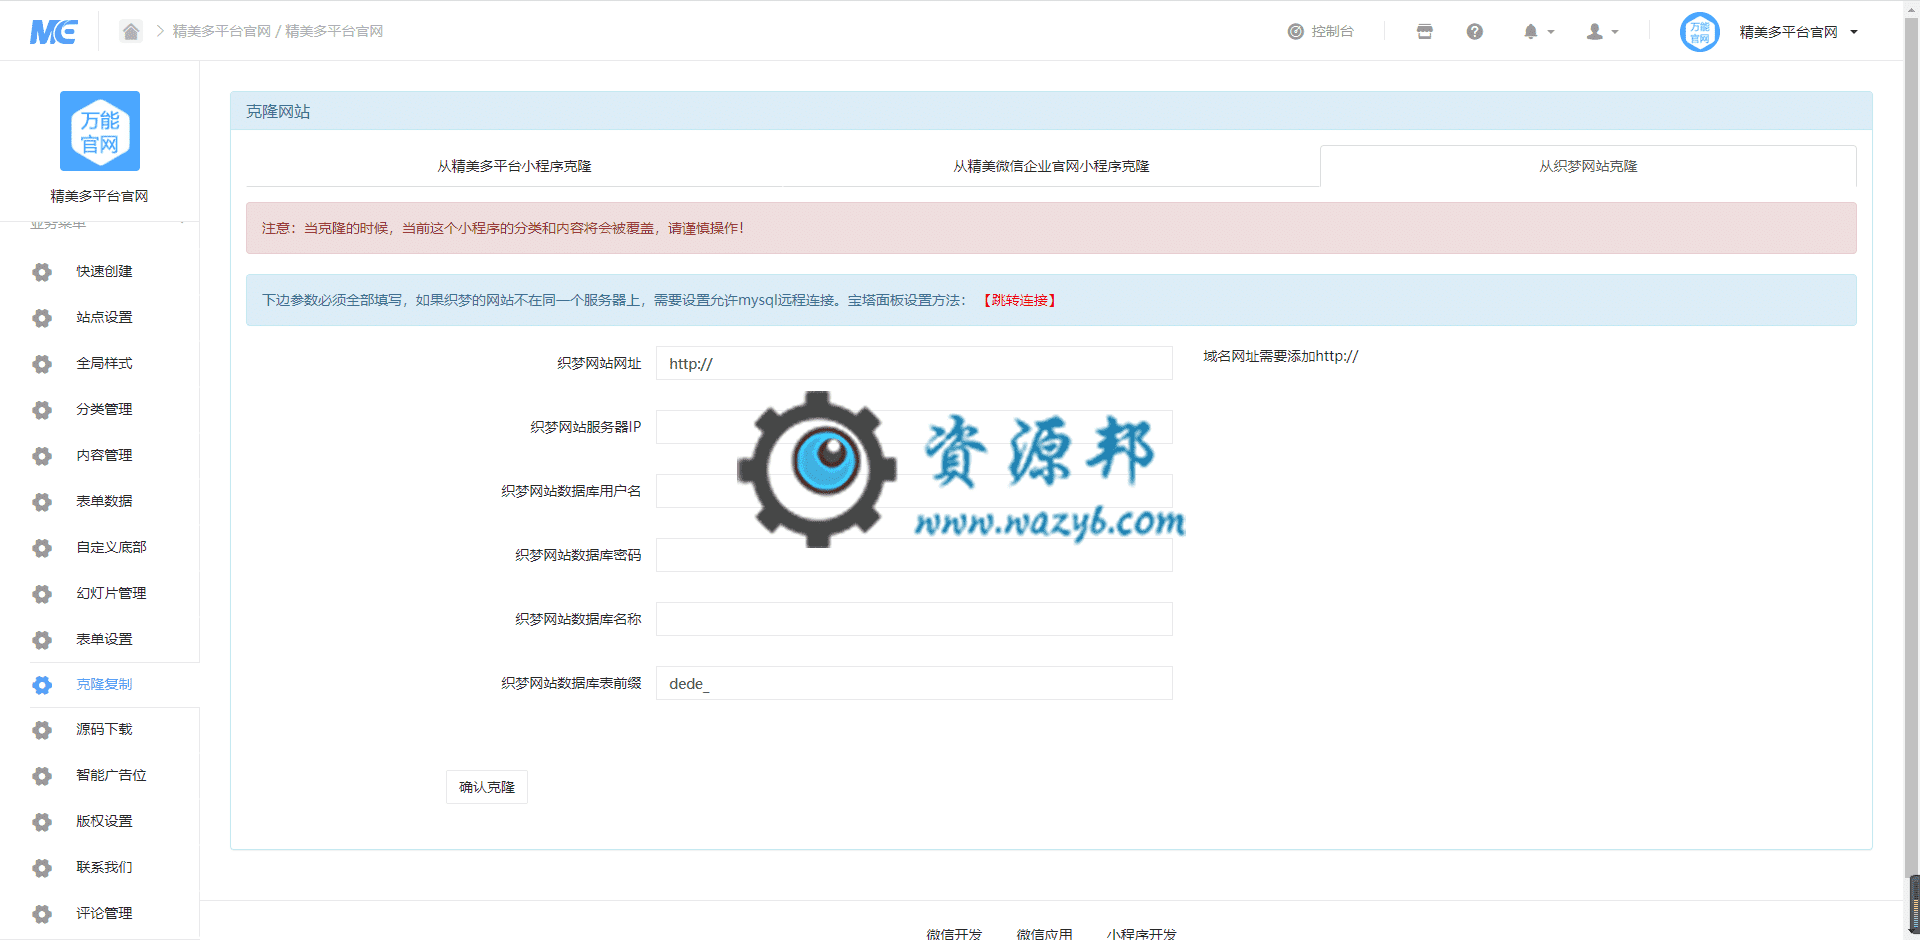The width and height of the screenshot is (1920, 940).
Task: Open 幻灯片管理 menu item
Action: [111, 593]
